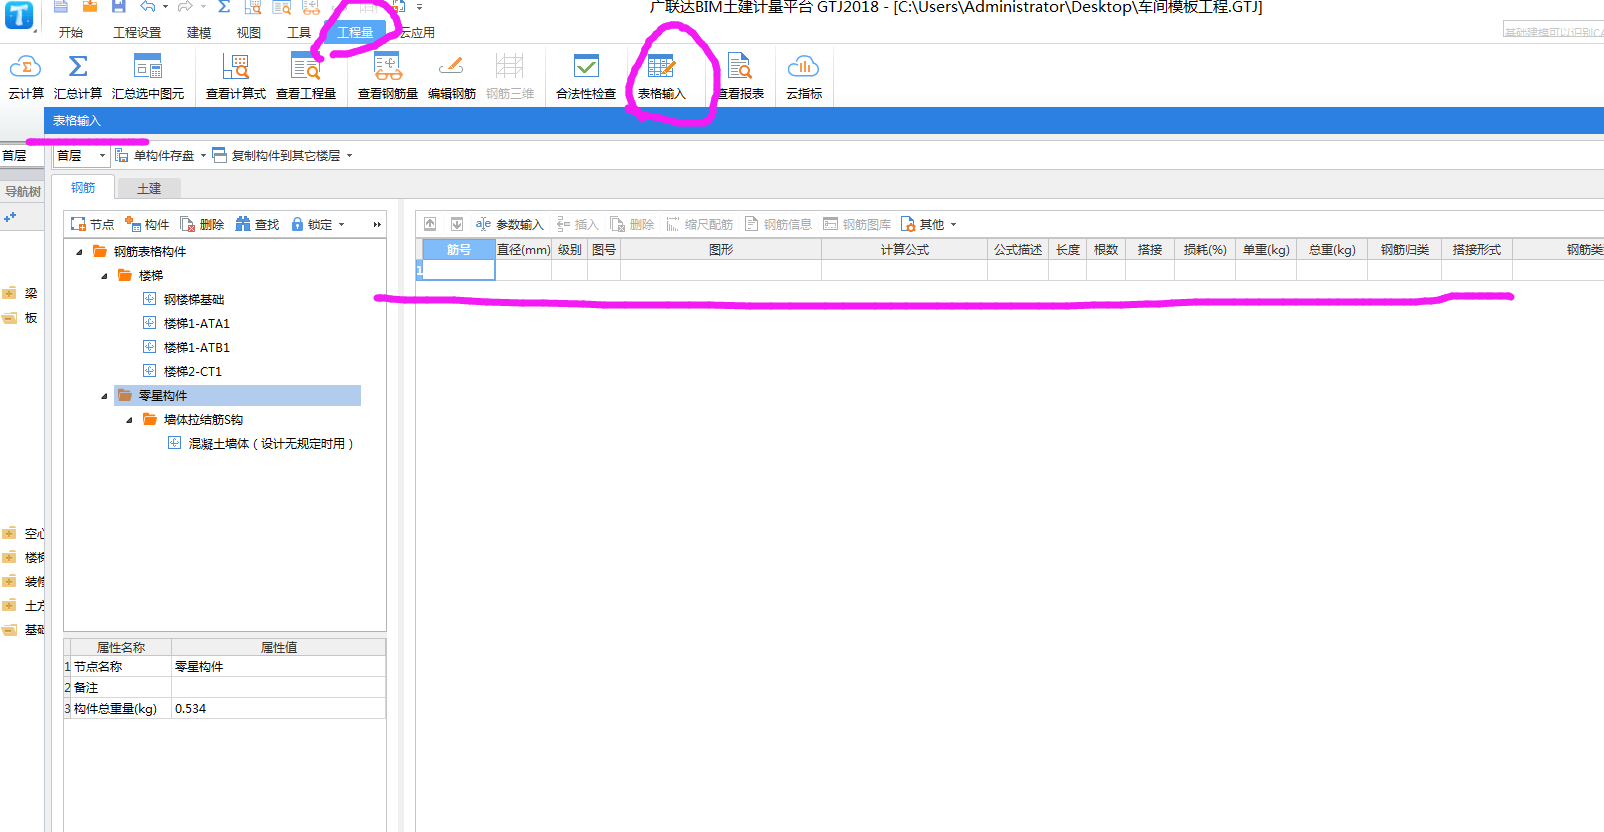Click the 缩尺配筋 tool
1604x832 pixels.
point(699,225)
